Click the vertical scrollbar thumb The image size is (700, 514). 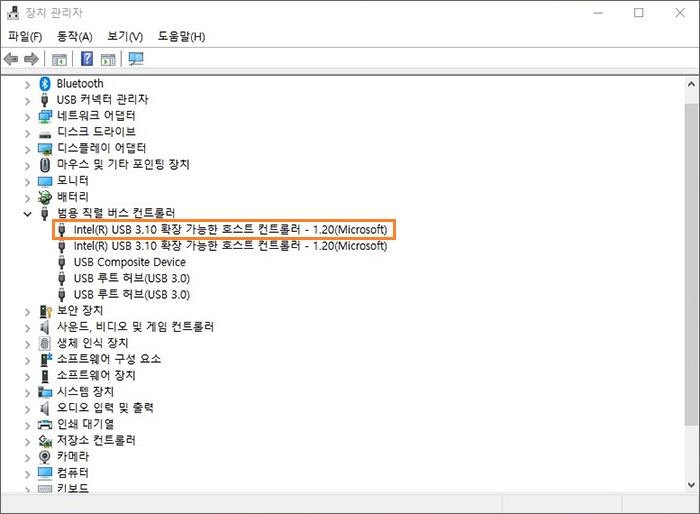point(691,264)
